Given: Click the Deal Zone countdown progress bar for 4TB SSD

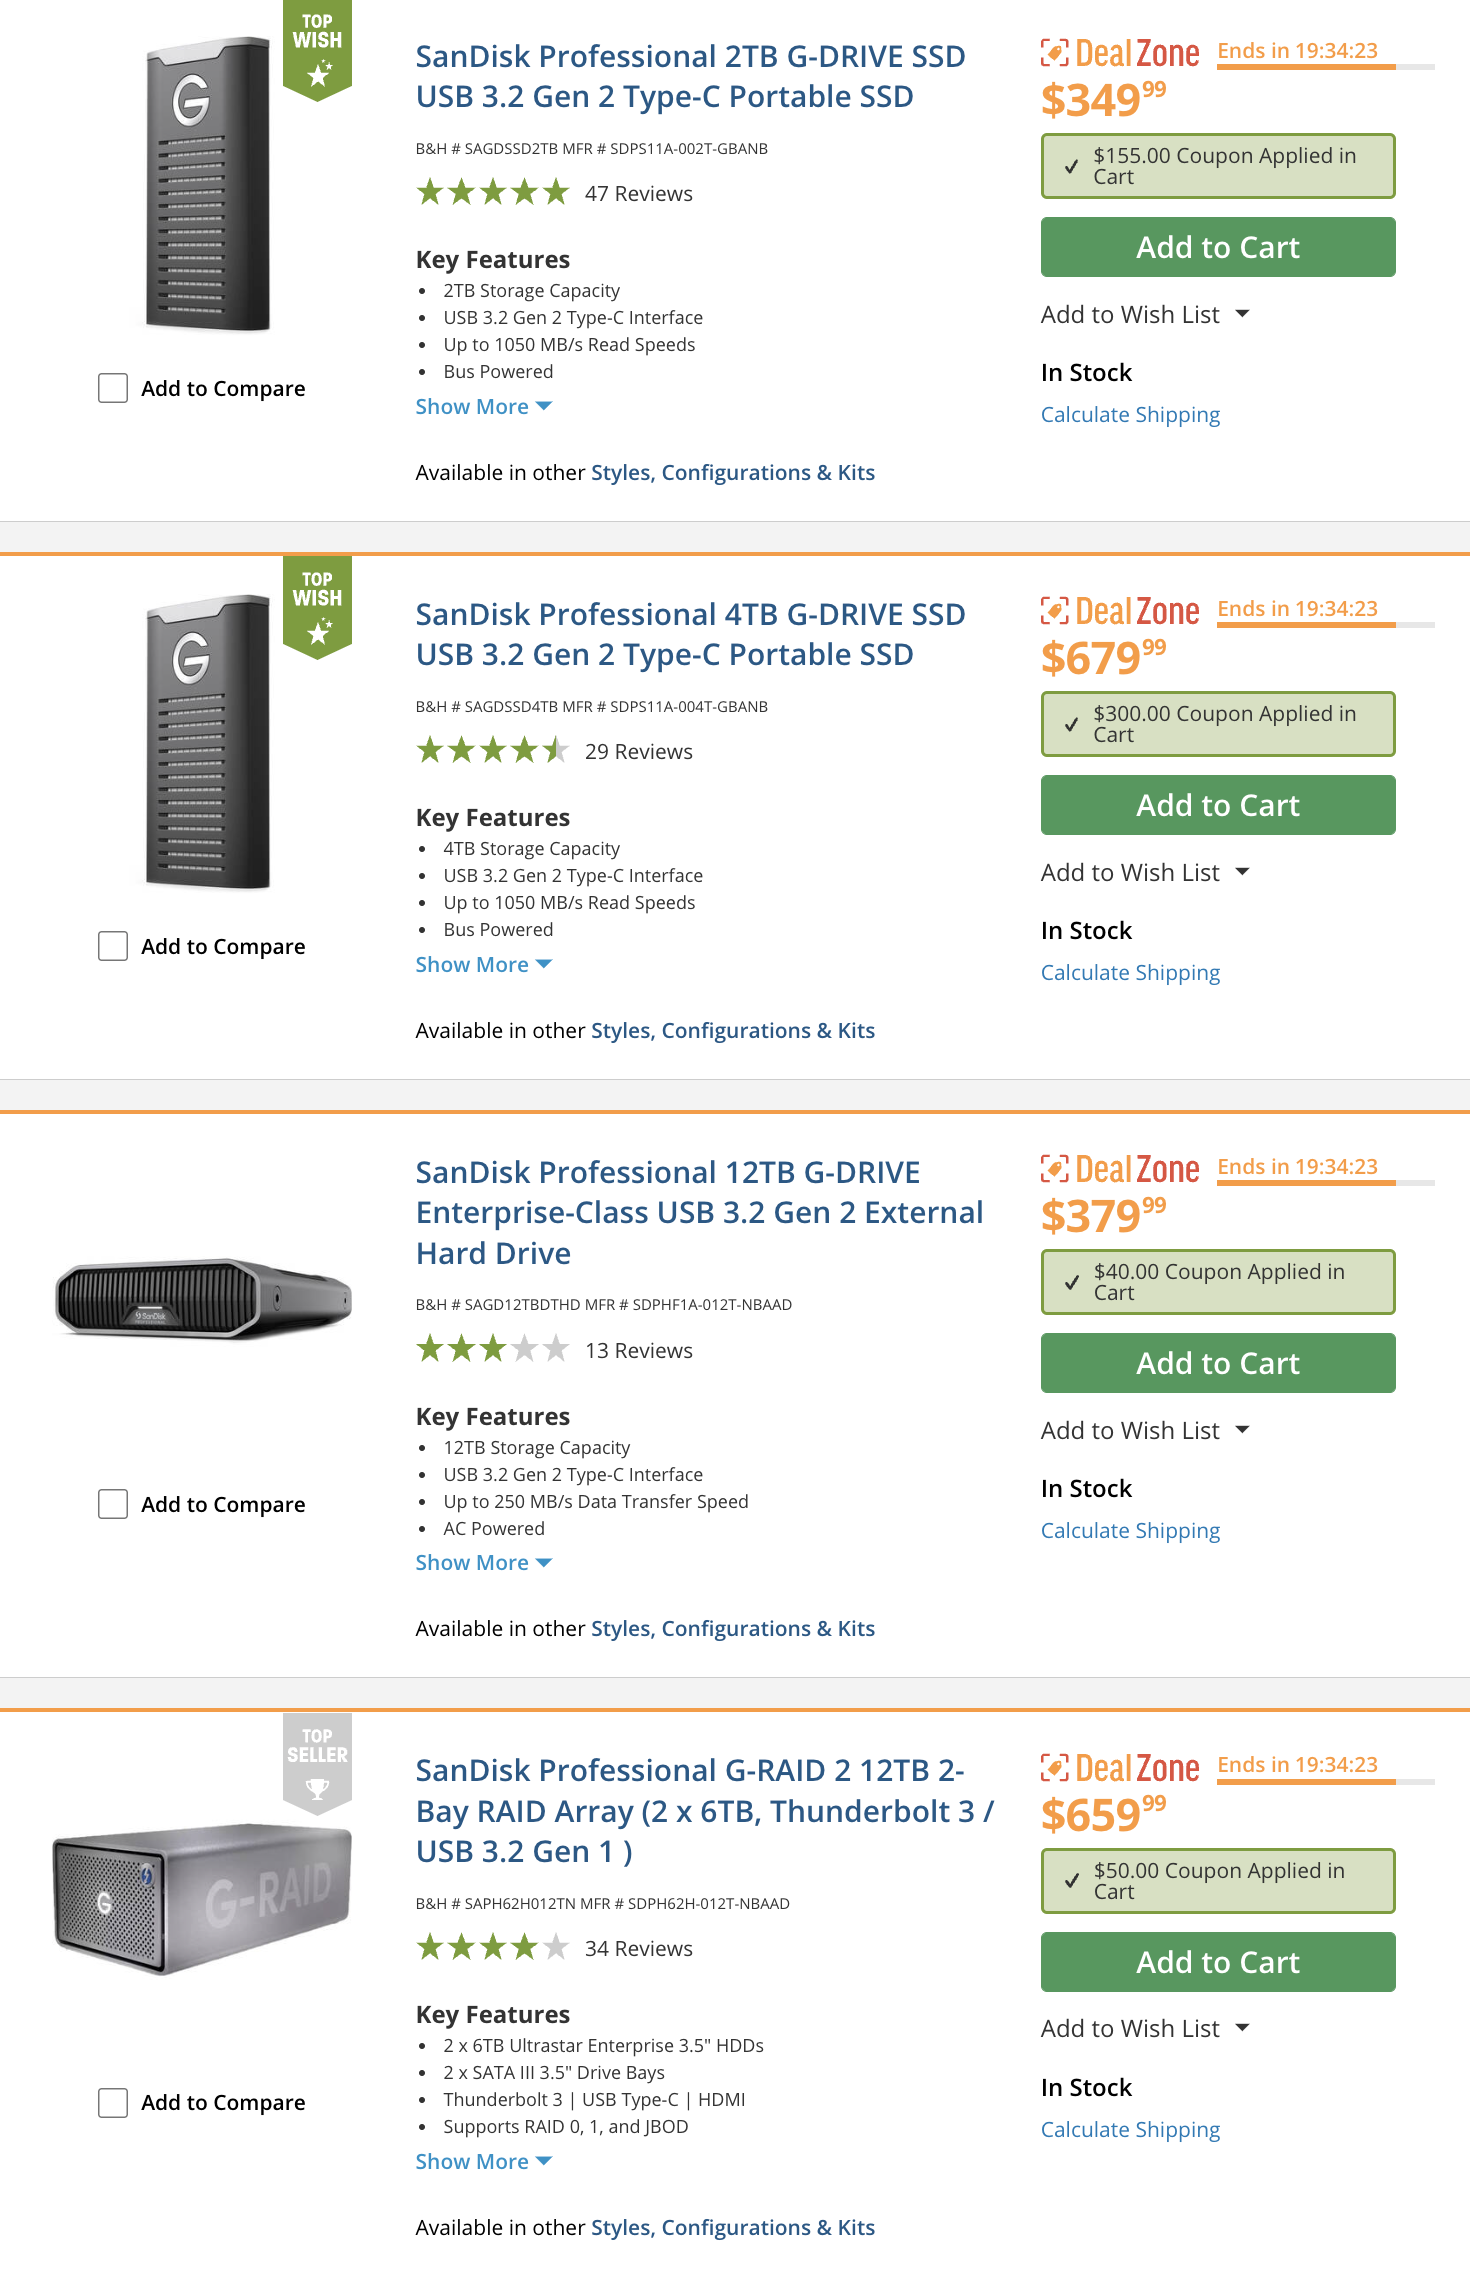Looking at the screenshot, I should (x=1325, y=625).
